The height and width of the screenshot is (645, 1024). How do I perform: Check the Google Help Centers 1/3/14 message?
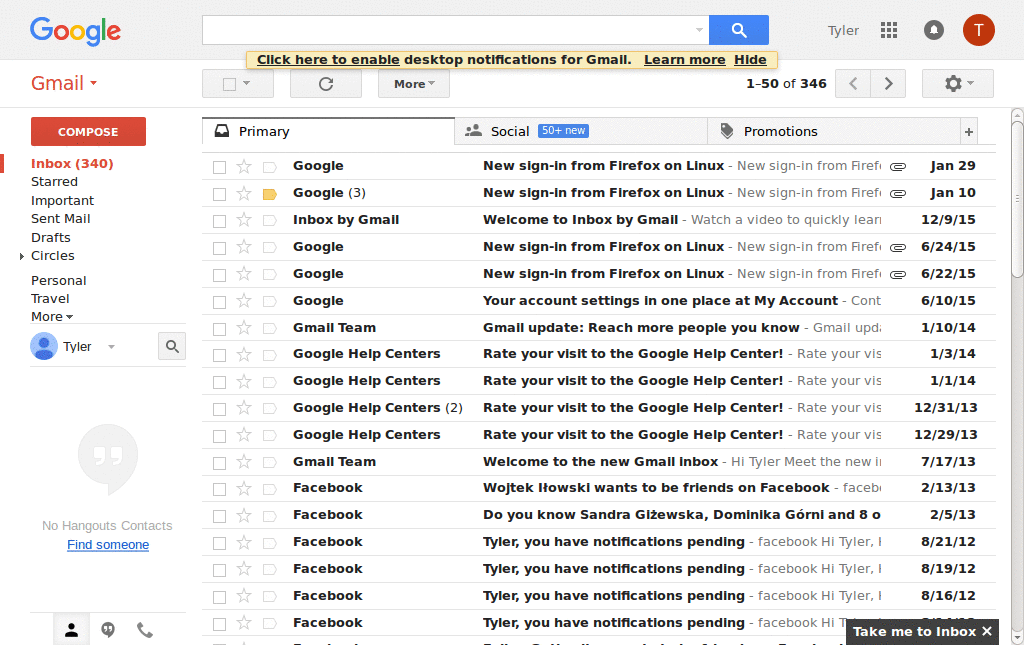point(219,355)
